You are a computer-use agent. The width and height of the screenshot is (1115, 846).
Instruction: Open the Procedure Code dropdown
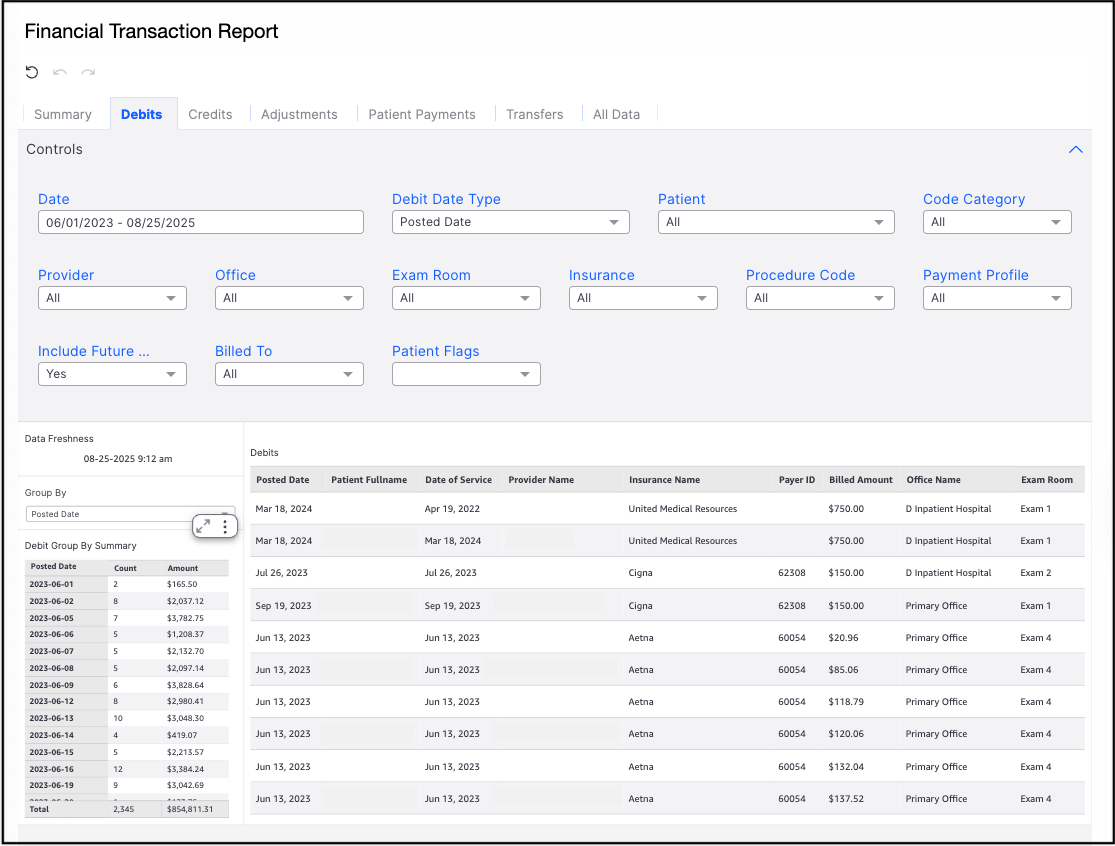click(820, 298)
